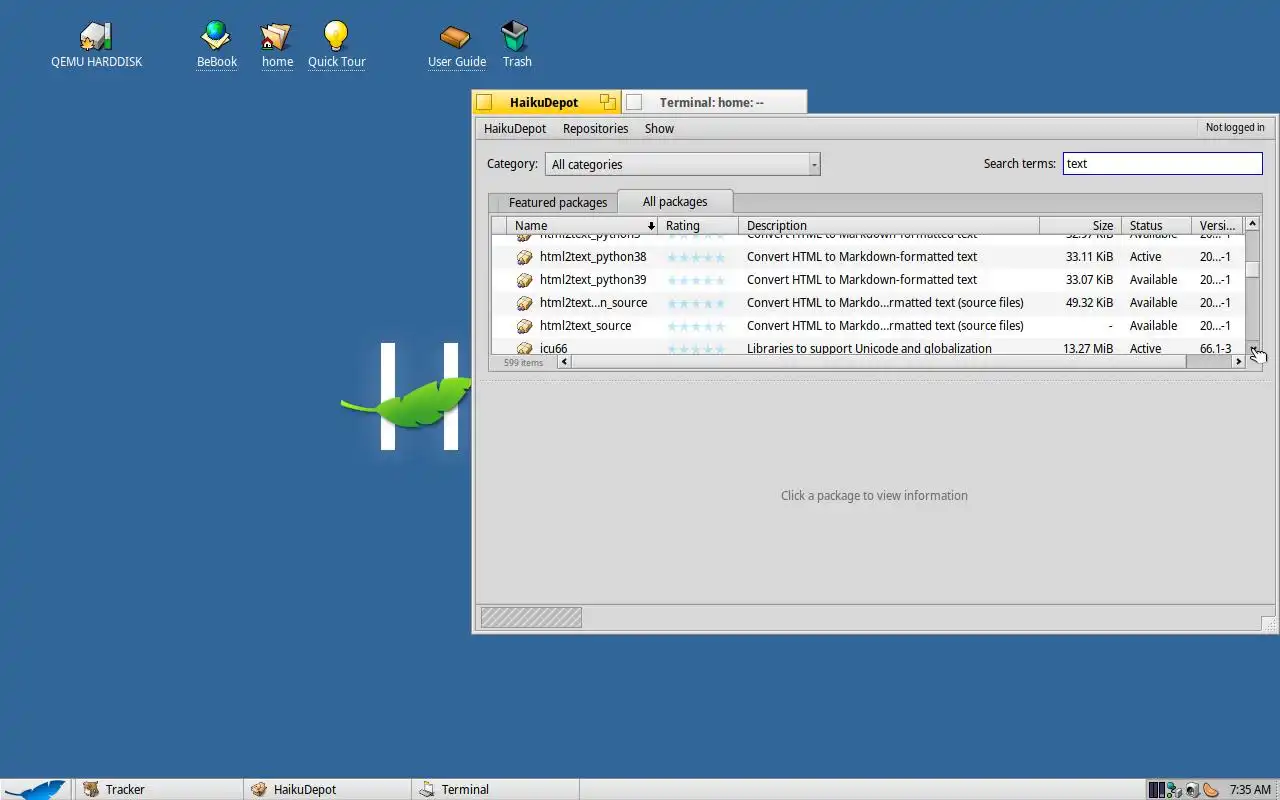Sort by Name column header
This screenshot has width=1280, height=800.
tap(582, 226)
